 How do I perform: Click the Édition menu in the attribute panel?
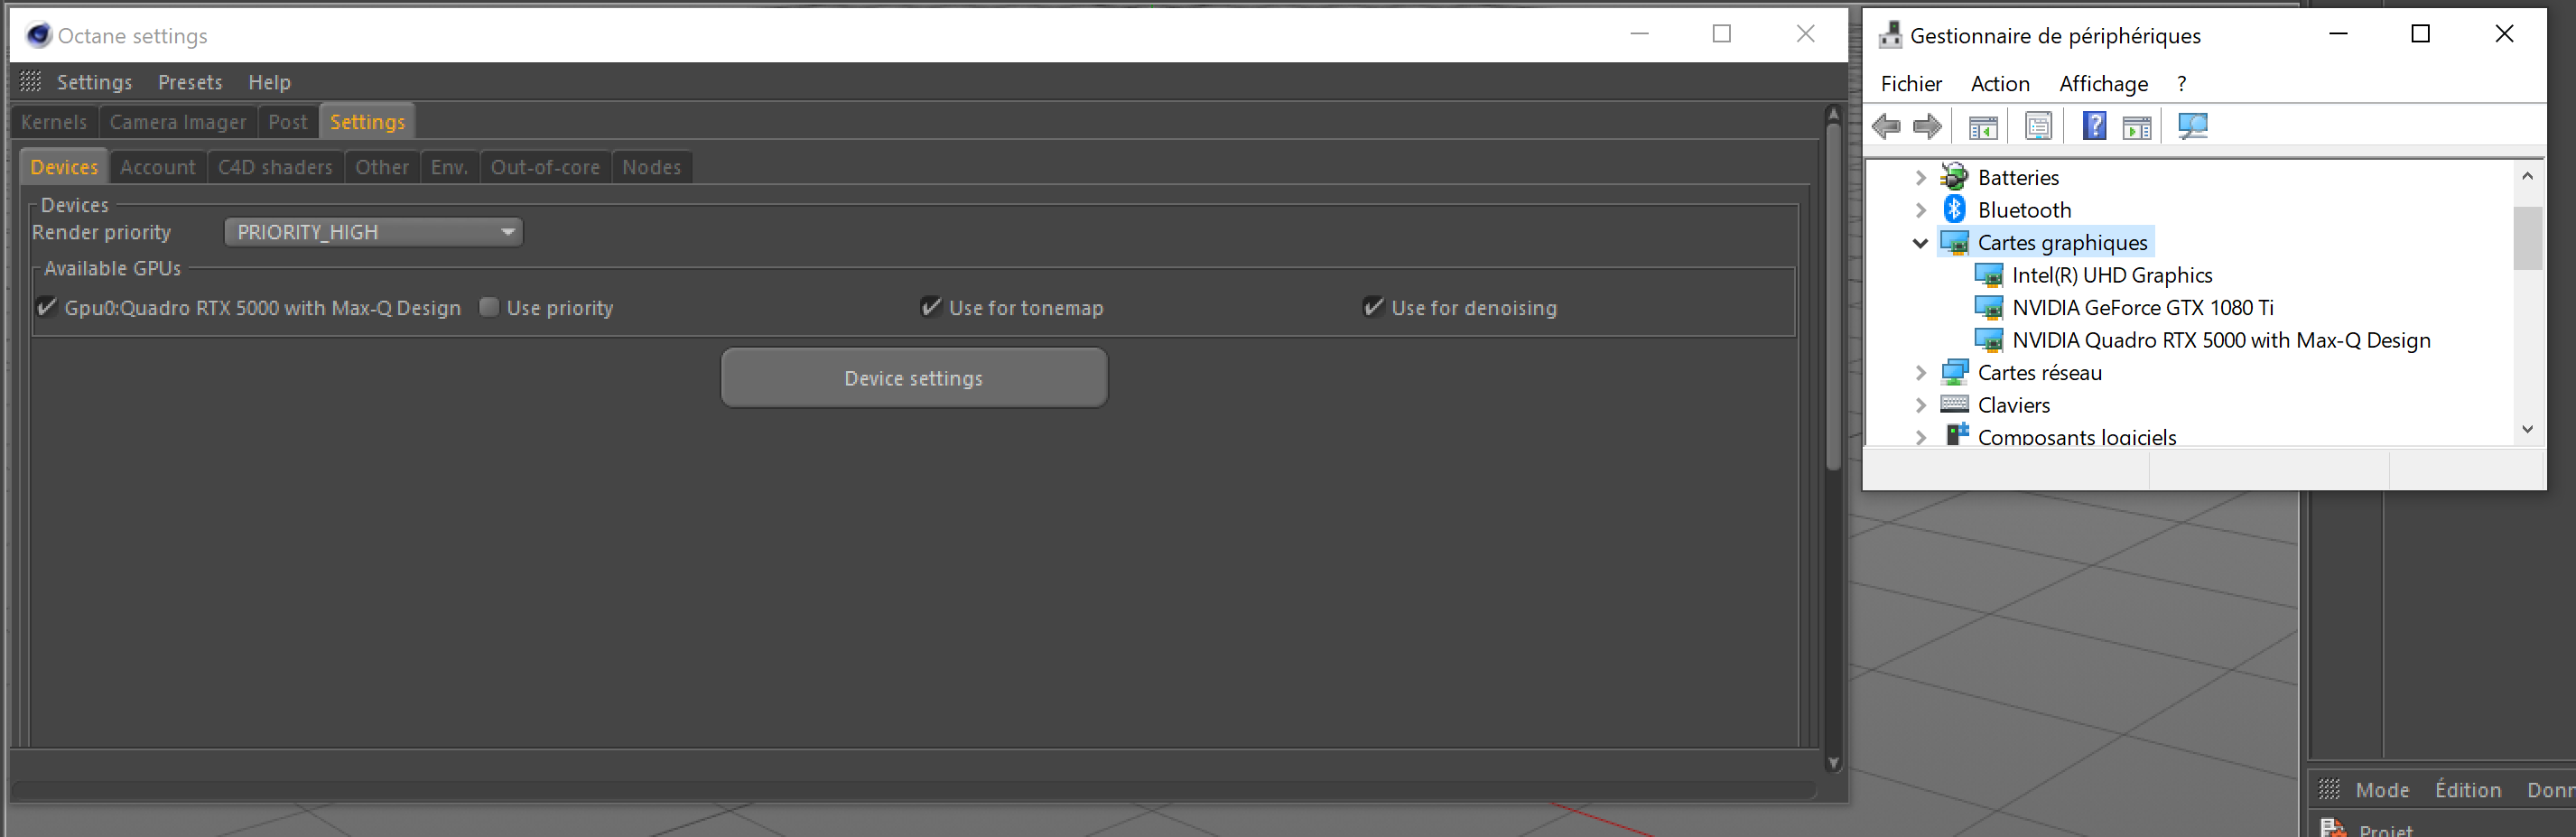point(2468,790)
